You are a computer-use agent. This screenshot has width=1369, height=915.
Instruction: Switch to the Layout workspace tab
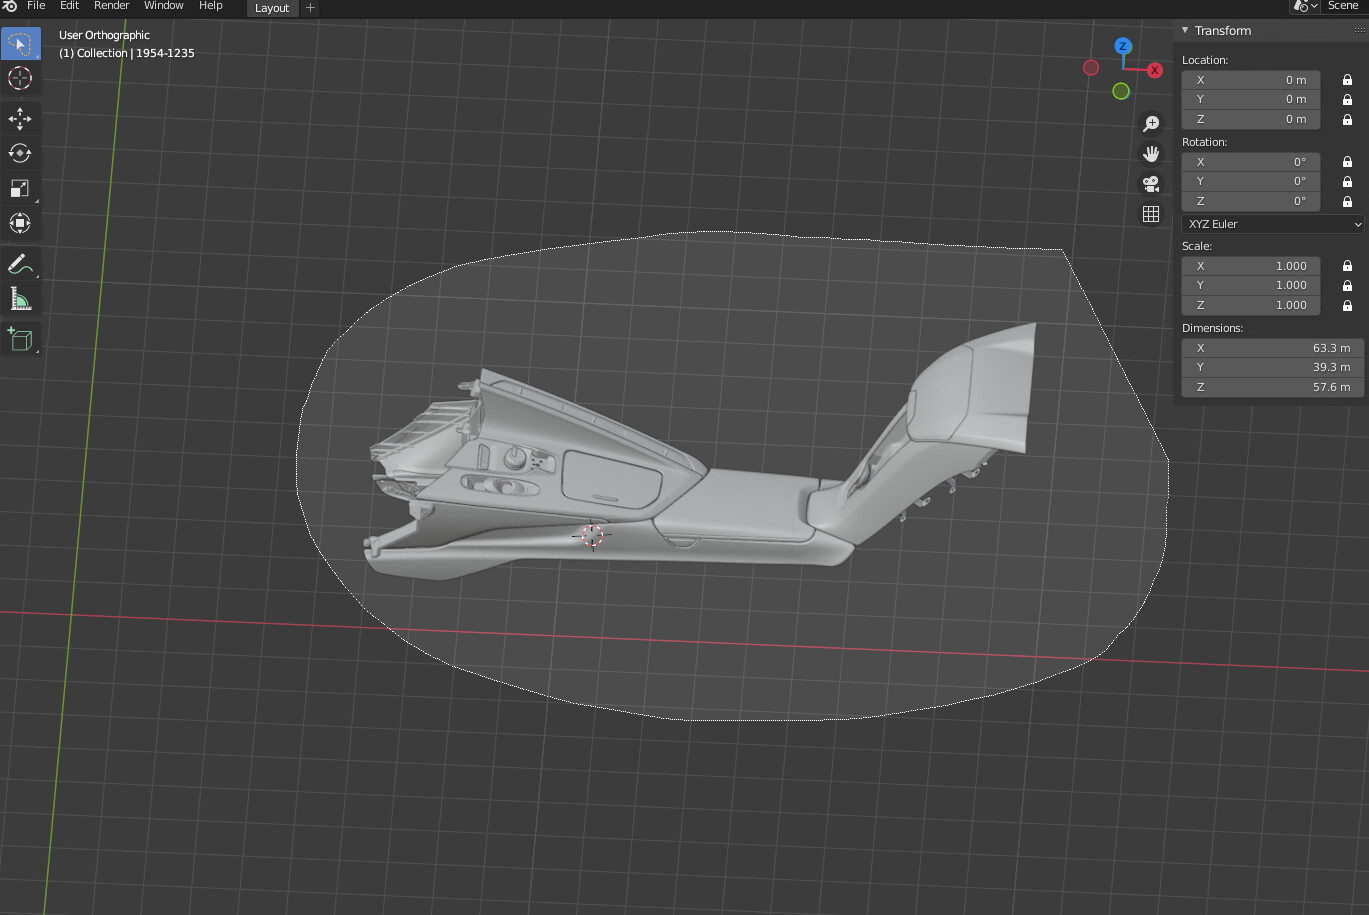271,8
